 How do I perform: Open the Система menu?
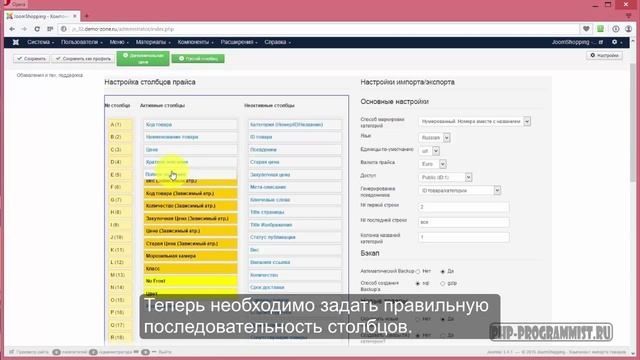click(40, 42)
